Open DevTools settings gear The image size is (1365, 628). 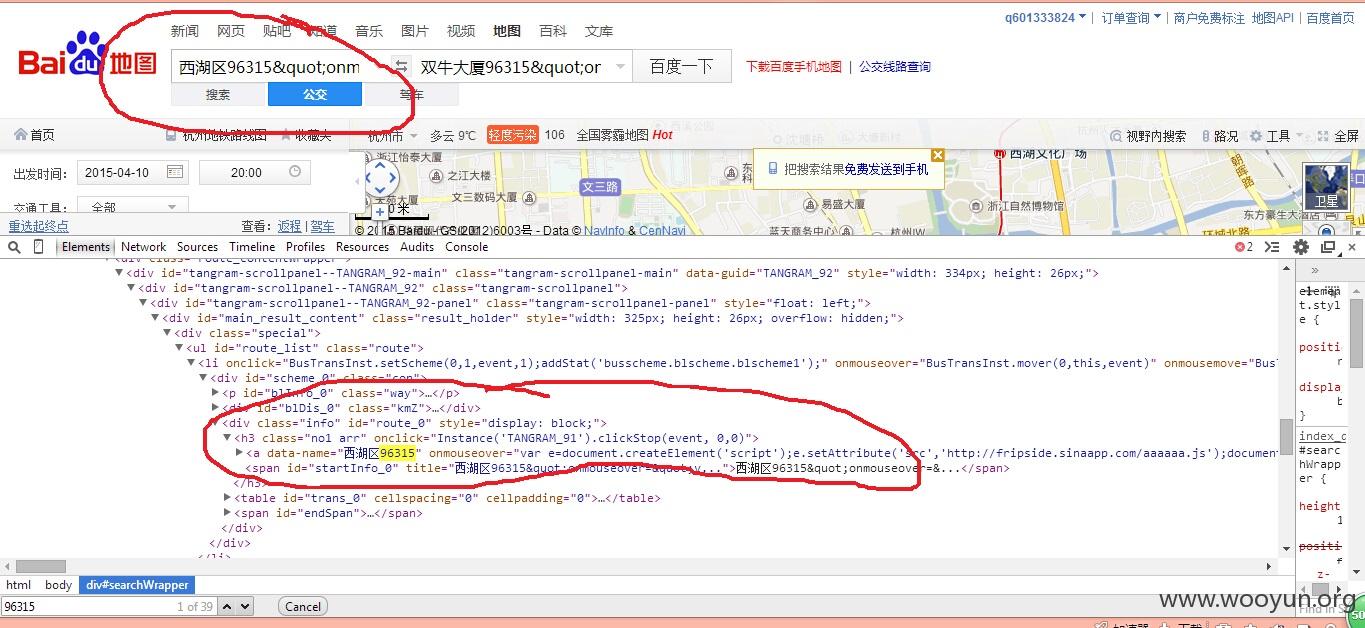[x=1301, y=247]
